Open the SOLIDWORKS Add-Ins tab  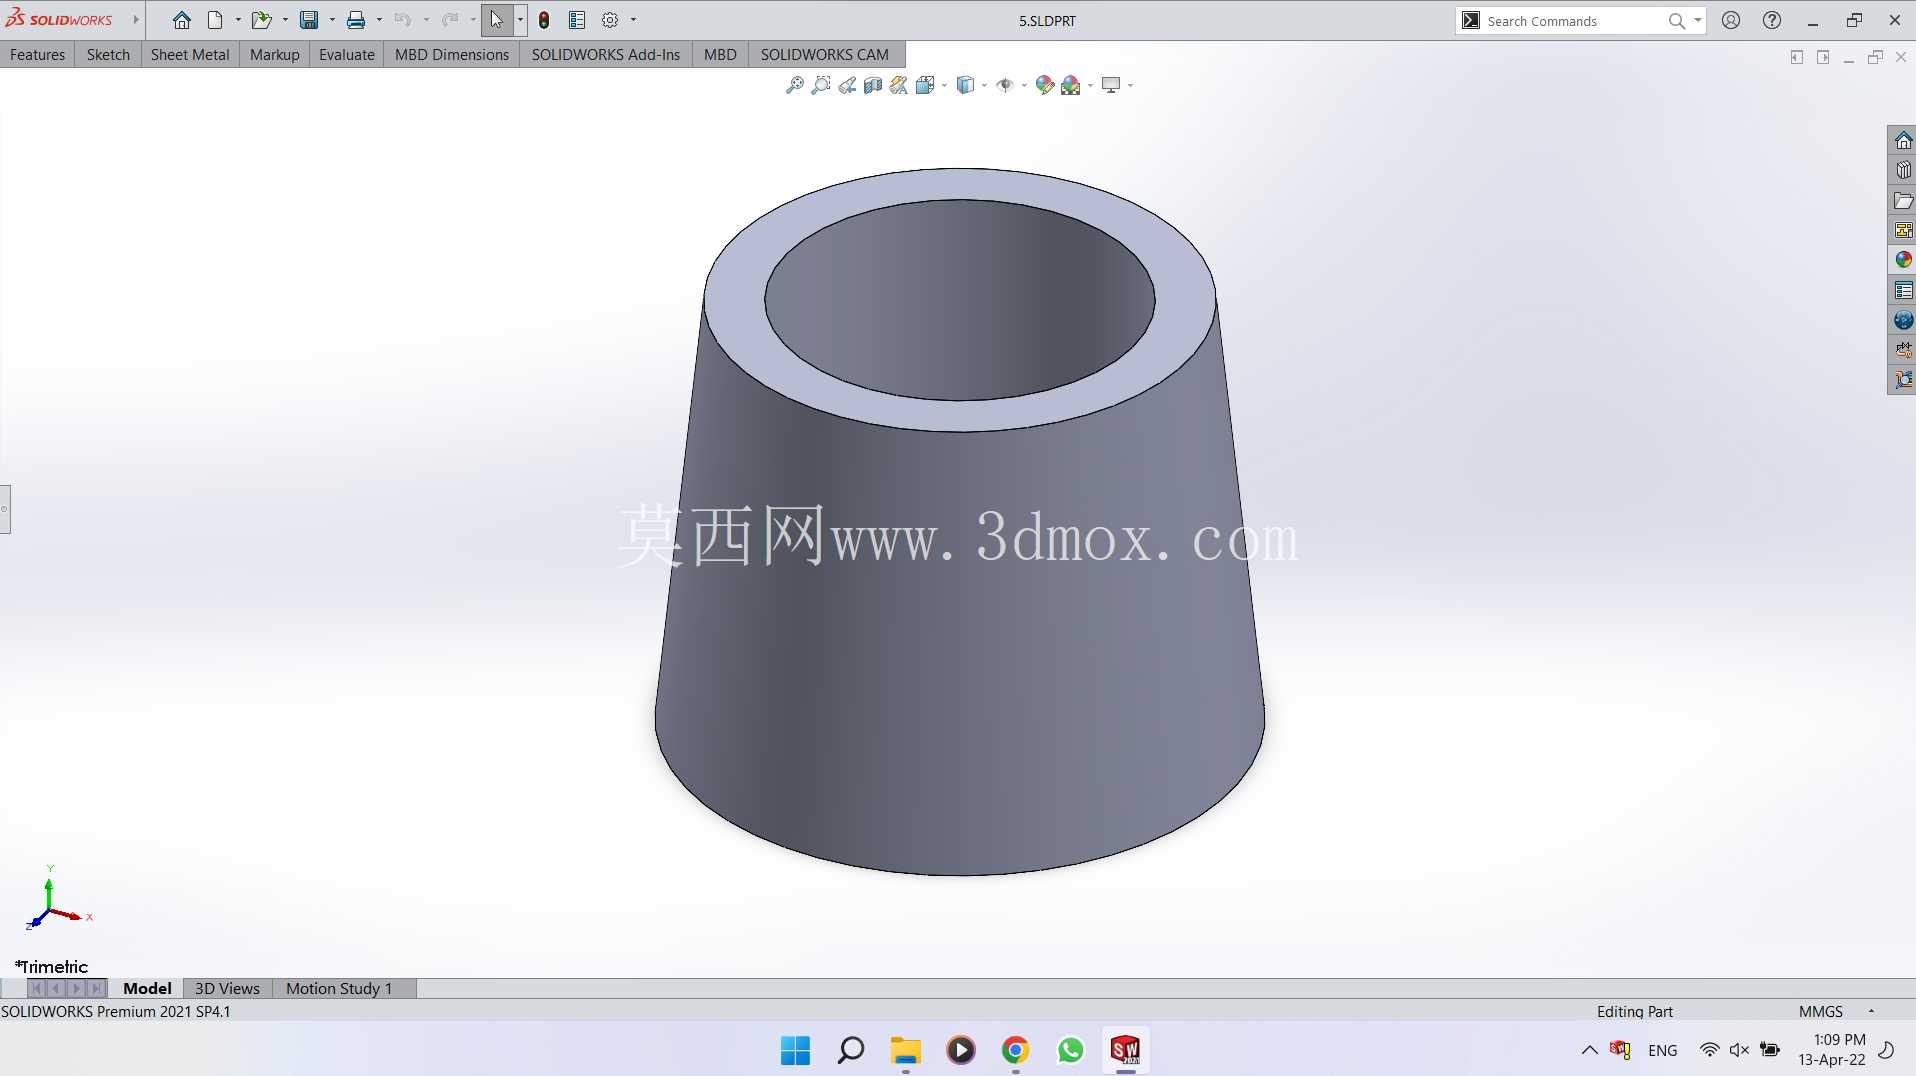pos(606,55)
